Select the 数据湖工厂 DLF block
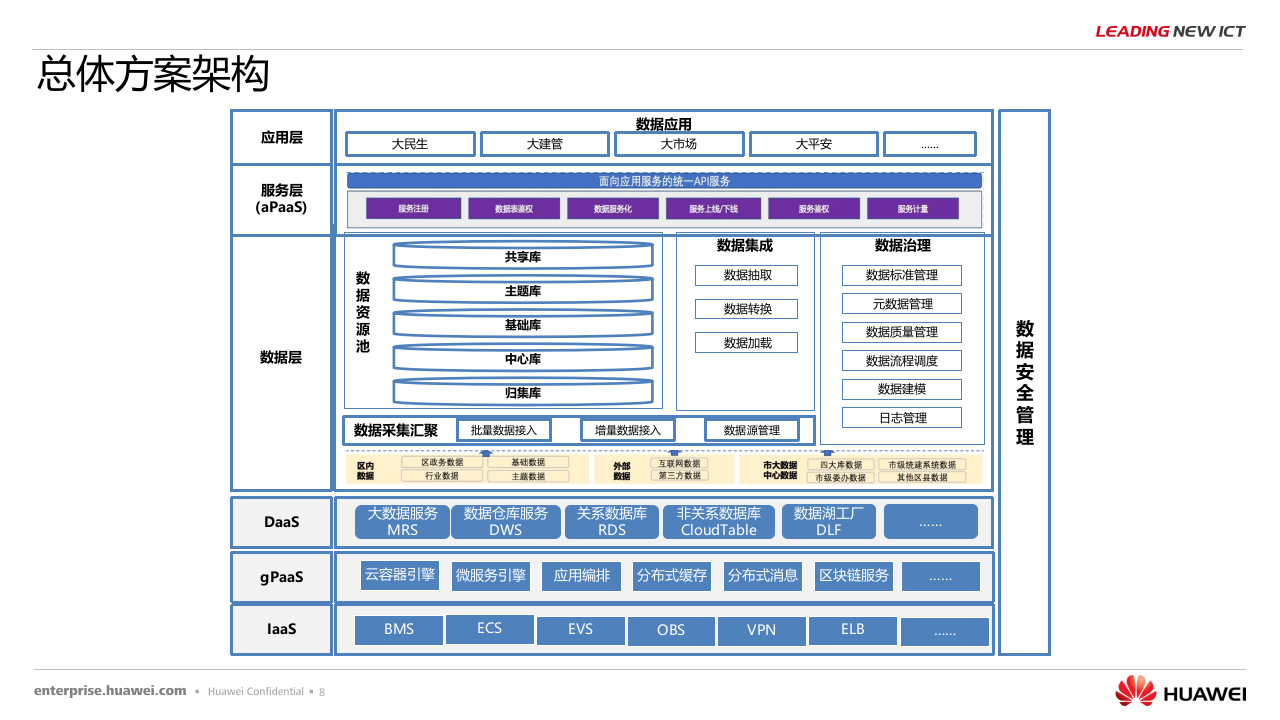The width and height of the screenshot is (1280, 720). point(828,521)
